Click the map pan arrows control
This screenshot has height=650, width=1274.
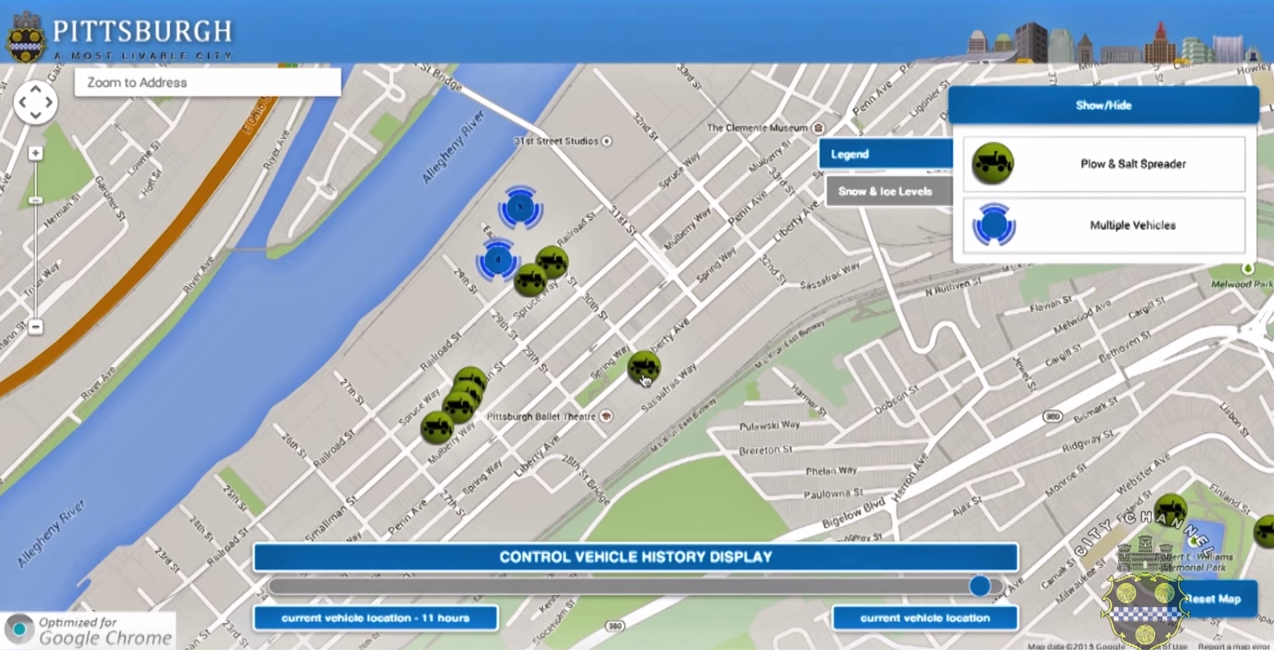(x=35, y=102)
